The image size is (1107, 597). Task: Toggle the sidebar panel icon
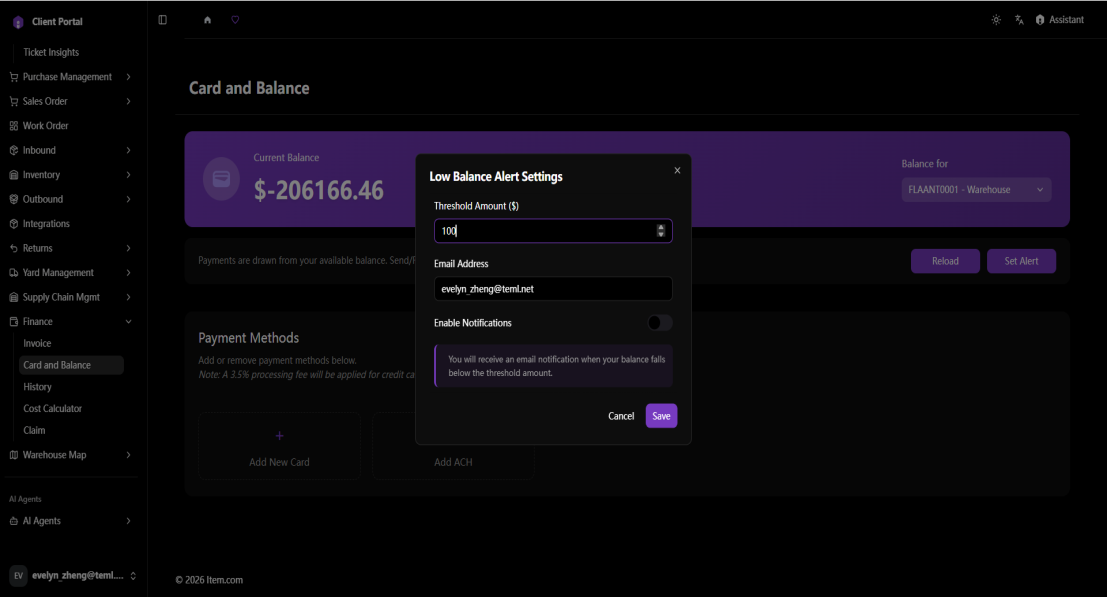[162, 20]
